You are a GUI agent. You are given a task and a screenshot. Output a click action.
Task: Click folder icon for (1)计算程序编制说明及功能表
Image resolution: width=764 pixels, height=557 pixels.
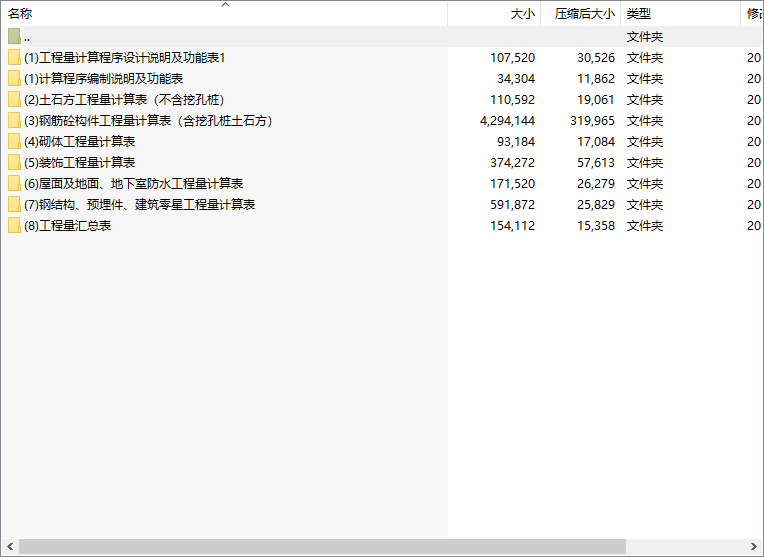tap(14, 78)
